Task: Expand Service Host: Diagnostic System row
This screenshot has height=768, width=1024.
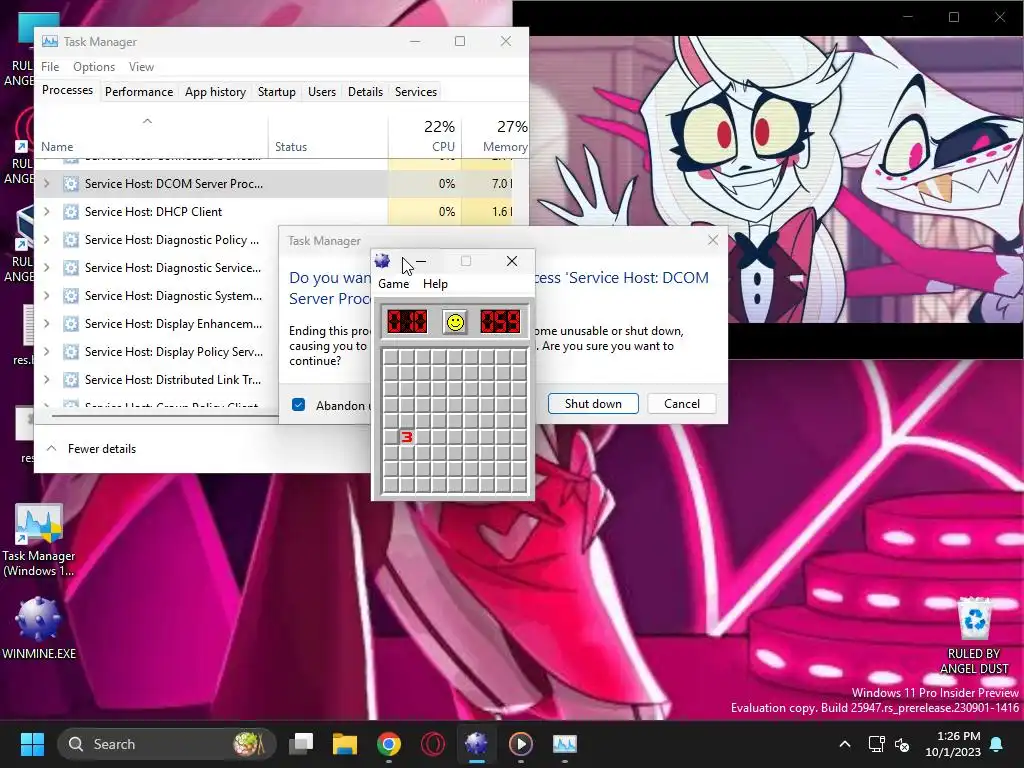Action: [46, 296]
